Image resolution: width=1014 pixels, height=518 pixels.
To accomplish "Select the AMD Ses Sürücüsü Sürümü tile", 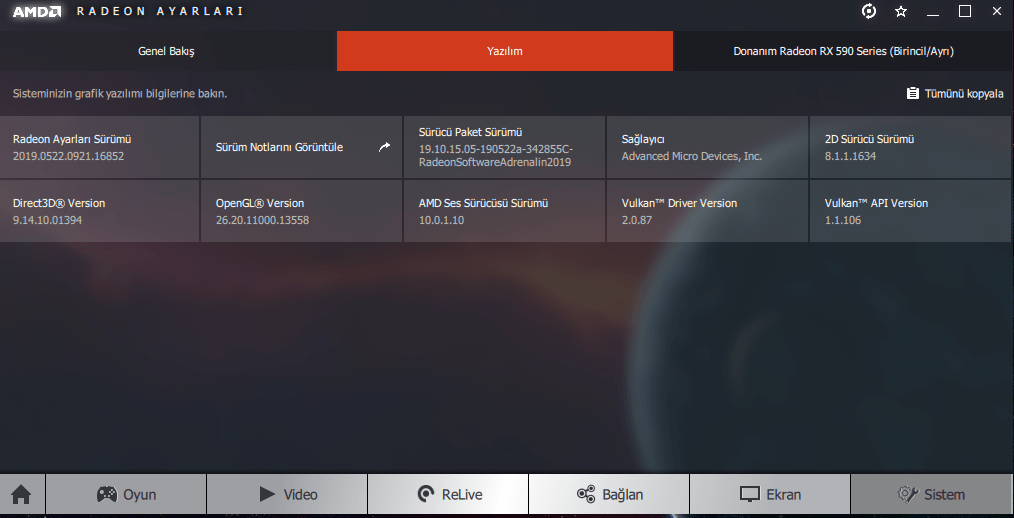I will [x=504, y=211].
